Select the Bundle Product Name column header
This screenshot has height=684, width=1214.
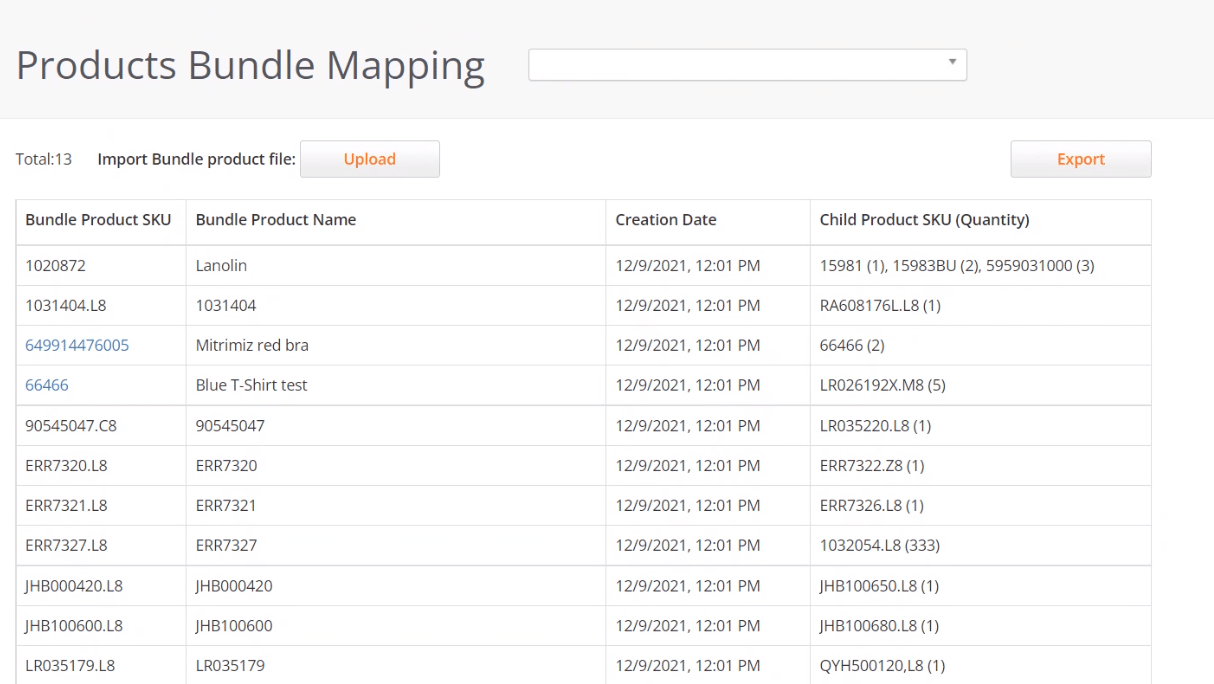click(276, 220)
